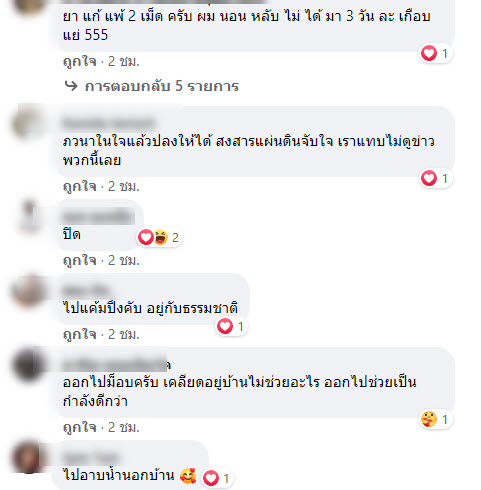Open timestamp 2 ชม. of ภาวนาในใจ comment

(124, 186)
